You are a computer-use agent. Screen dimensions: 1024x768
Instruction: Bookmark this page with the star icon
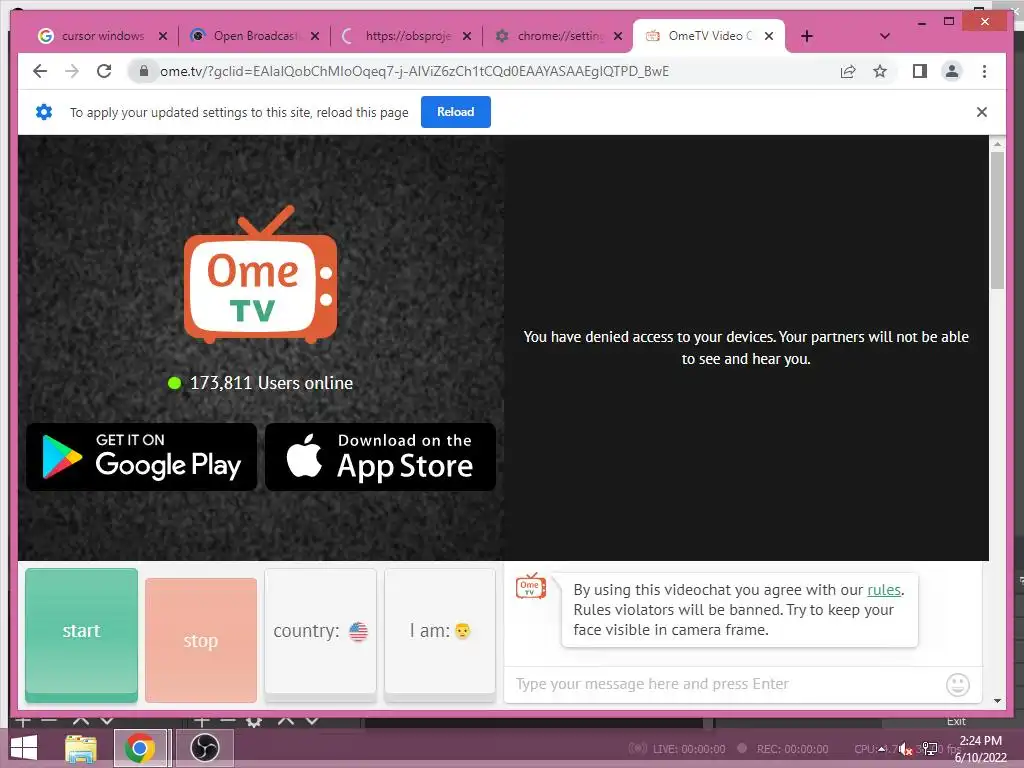(x=880, y=71)
